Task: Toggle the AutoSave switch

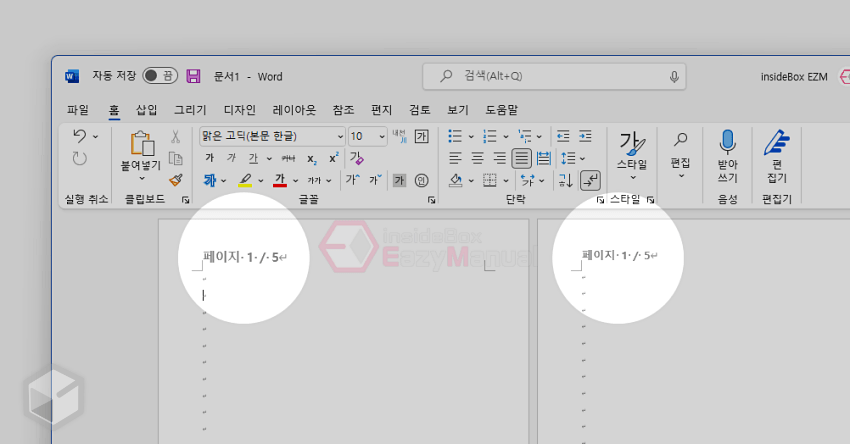Action: coord(160,76)
